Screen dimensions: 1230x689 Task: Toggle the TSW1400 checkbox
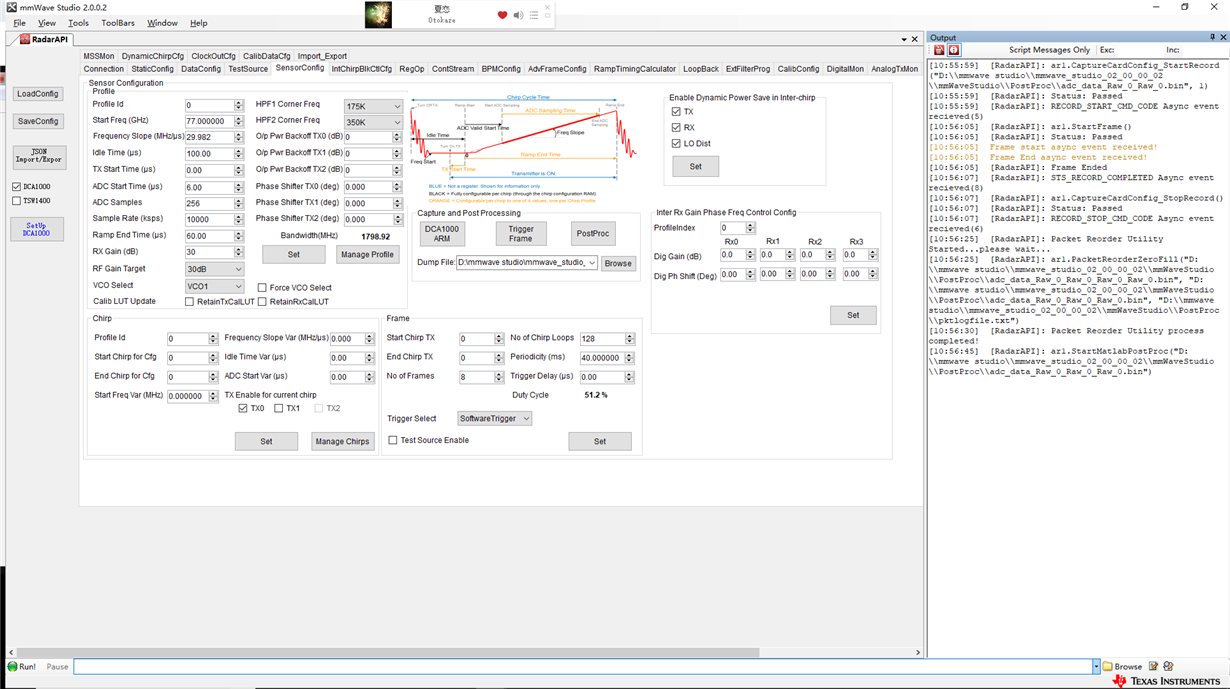[x=16, y=201]
